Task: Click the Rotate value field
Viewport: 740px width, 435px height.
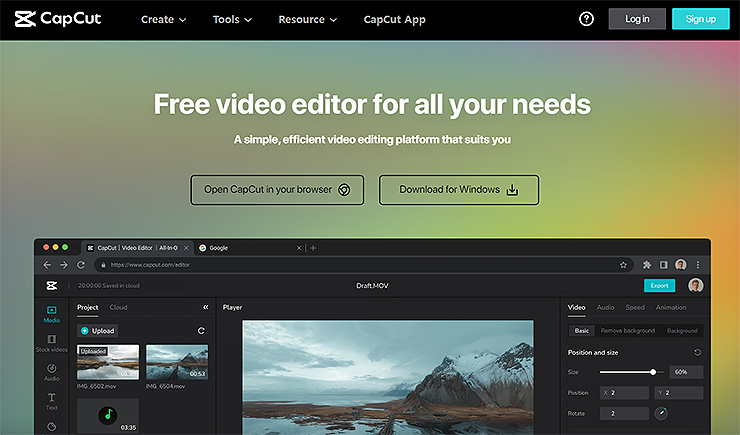Action: [624, 413]
